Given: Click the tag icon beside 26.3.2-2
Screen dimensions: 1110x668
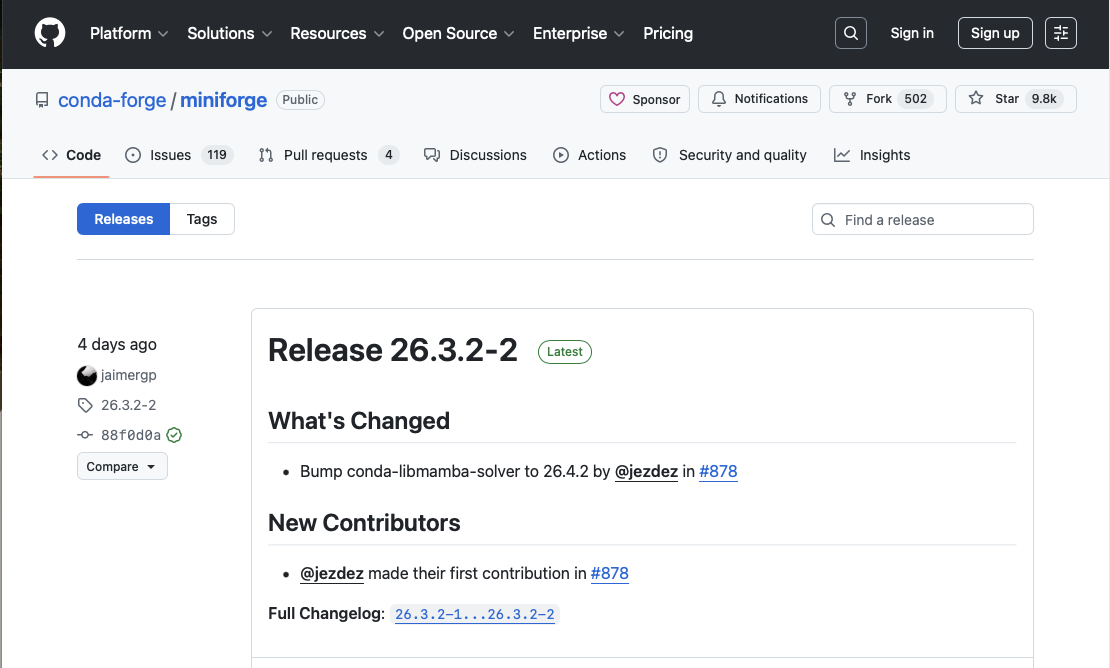Looking at the screenshot, I should pos(85,405).
